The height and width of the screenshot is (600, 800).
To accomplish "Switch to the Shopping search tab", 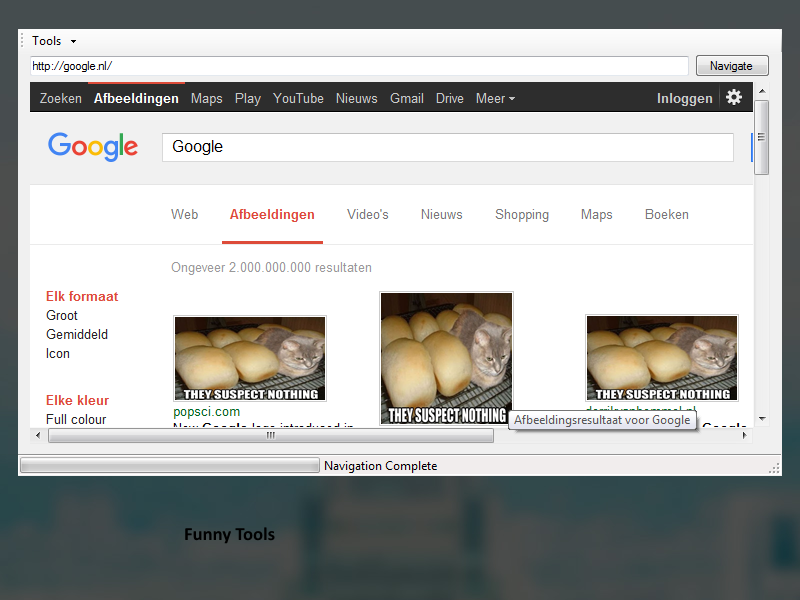I will [x=521, y=214].
